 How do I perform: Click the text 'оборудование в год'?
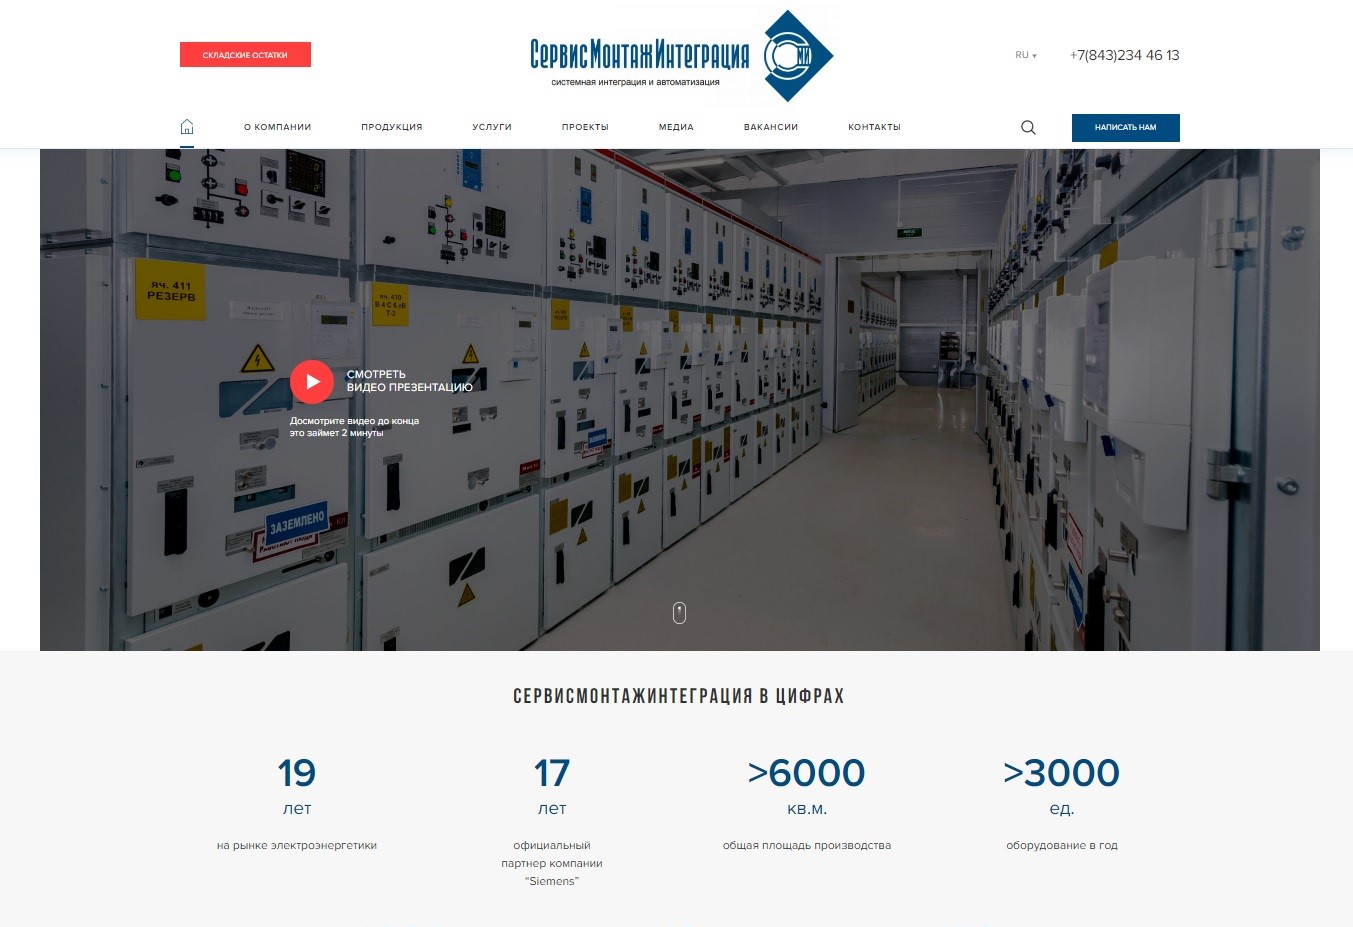(x=1062, y=846)
